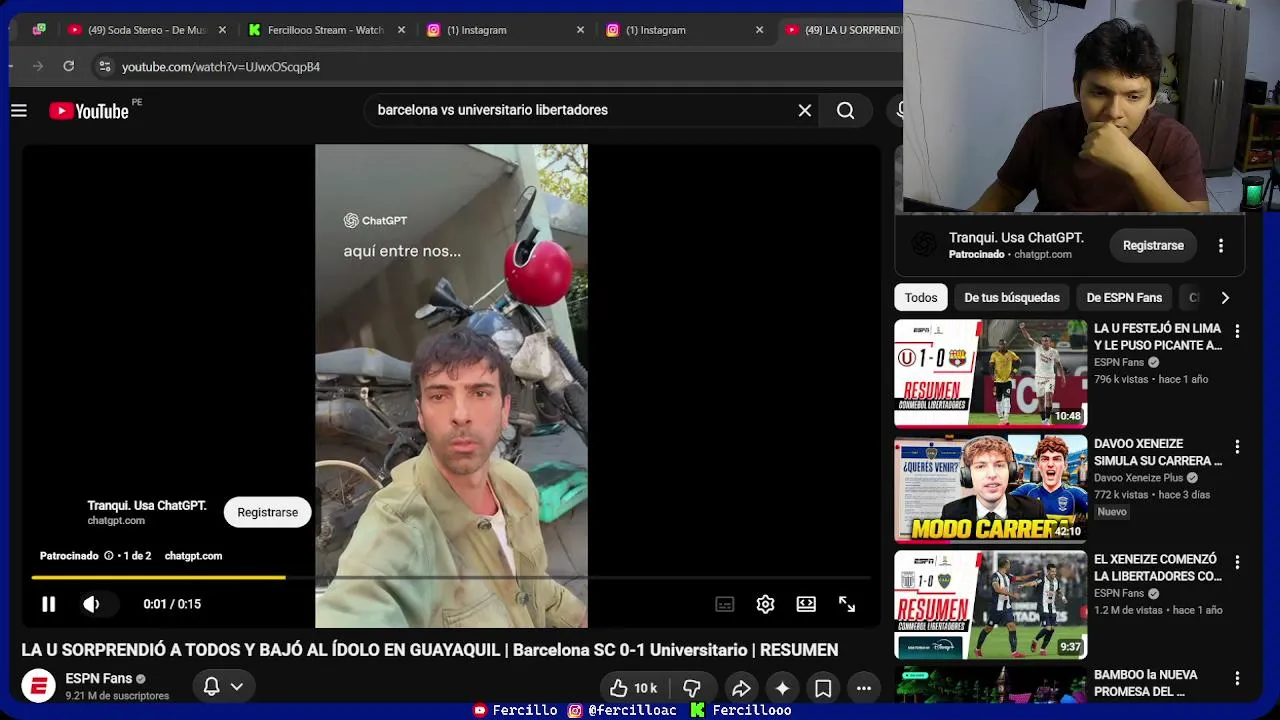
Task: Clear the search query with the X
Action: [x=805, y=110]
